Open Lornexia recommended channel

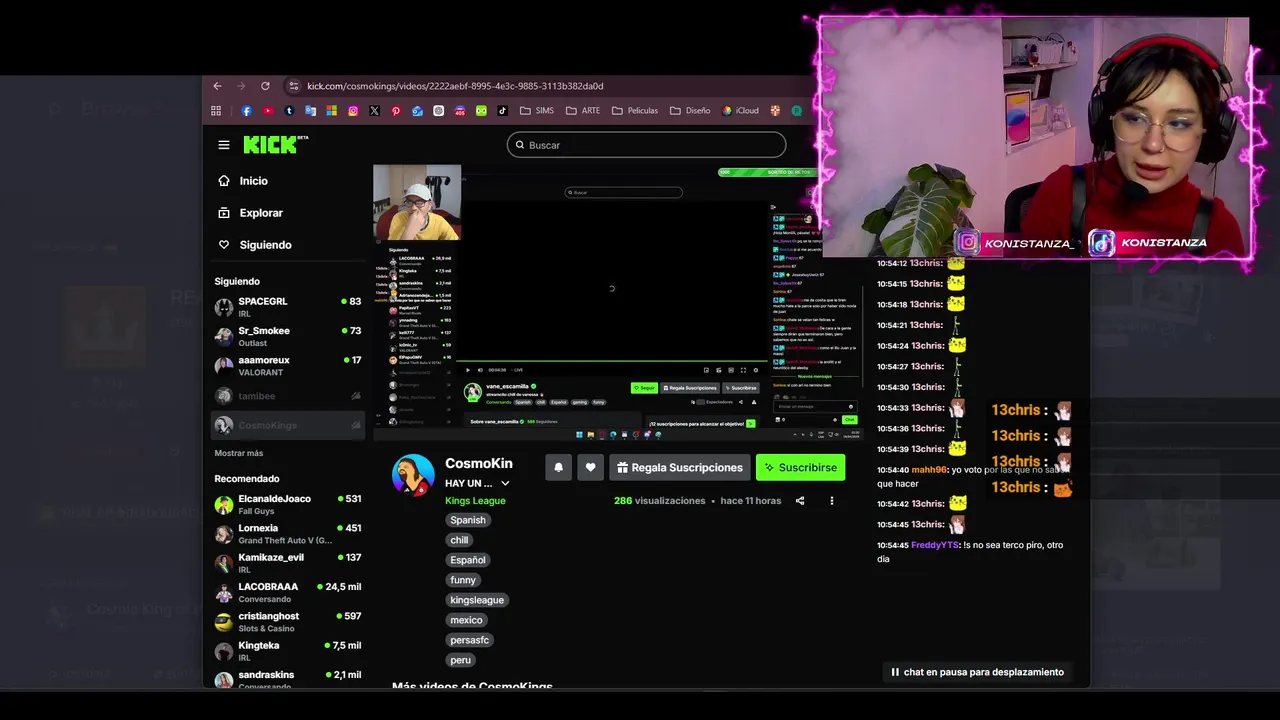coord(288,534)
